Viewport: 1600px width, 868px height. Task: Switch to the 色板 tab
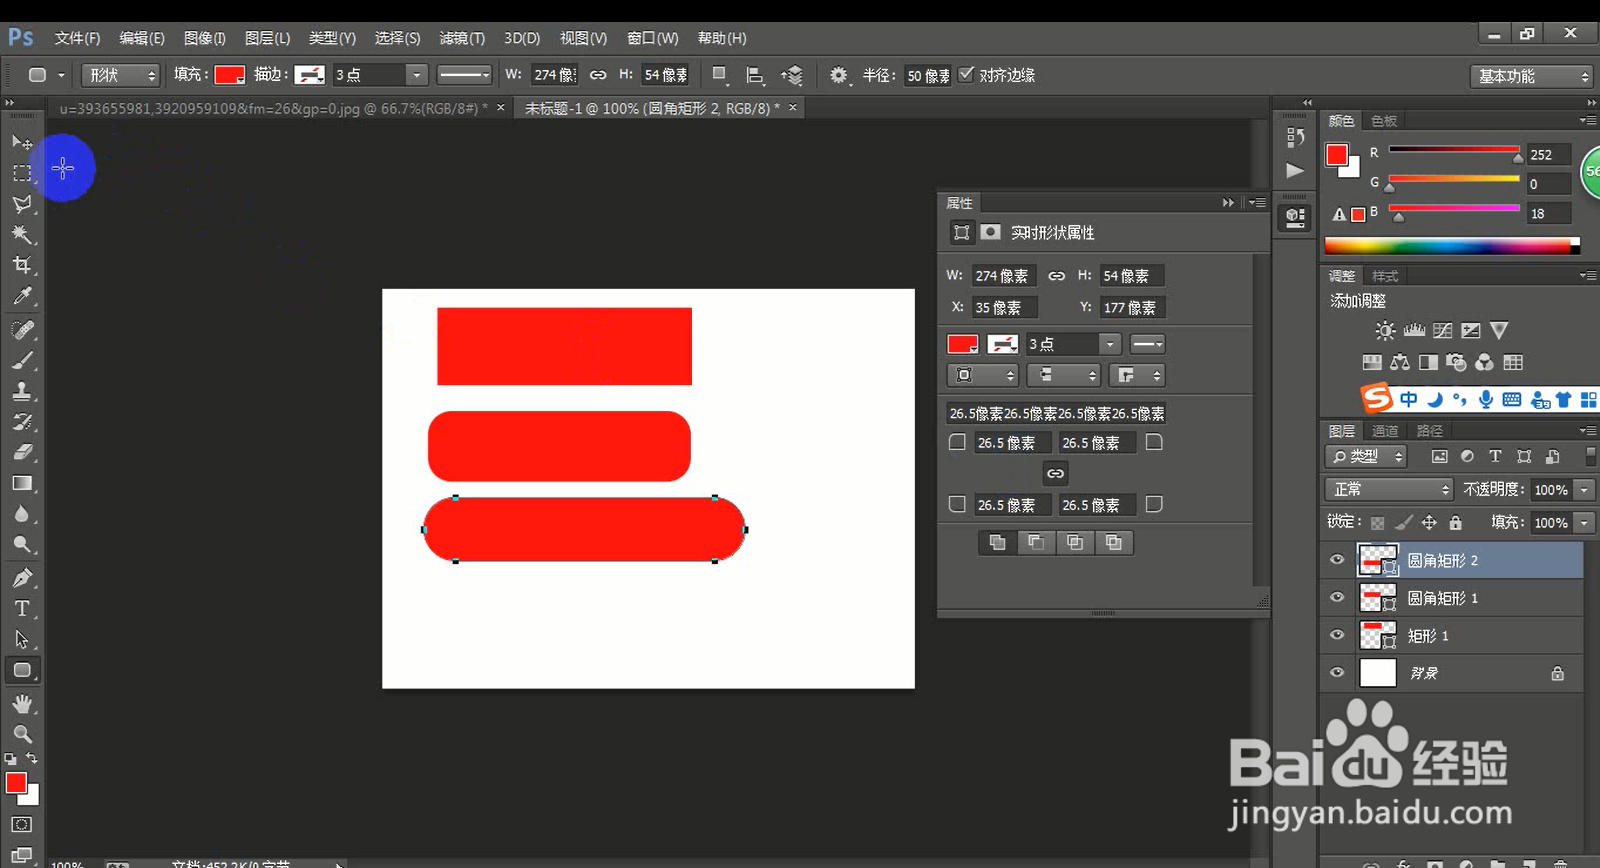click(x=1384, y=121)
